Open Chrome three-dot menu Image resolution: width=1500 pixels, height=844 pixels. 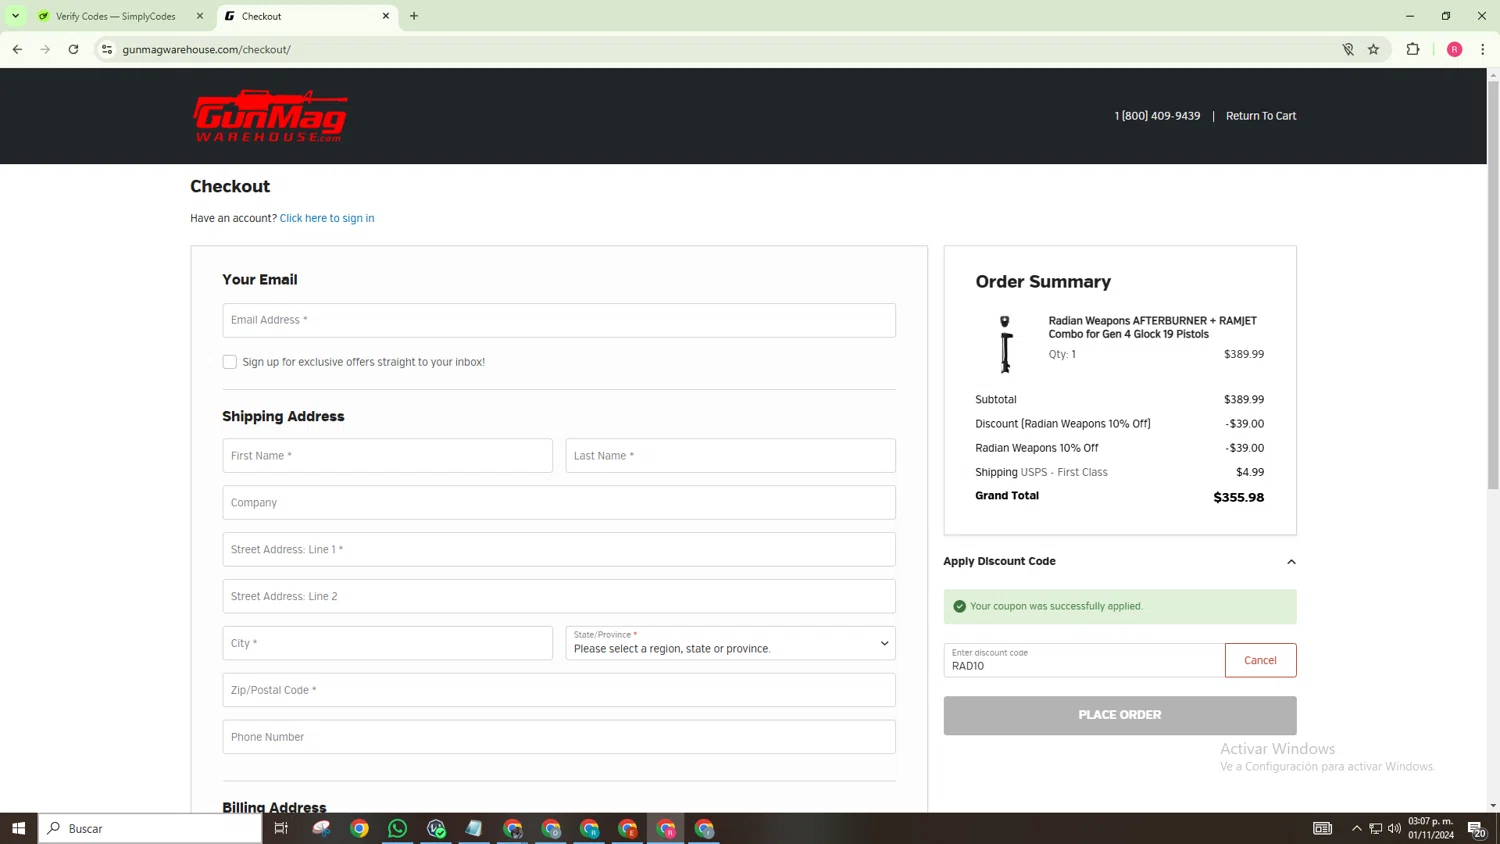(x=1482, y=49)
